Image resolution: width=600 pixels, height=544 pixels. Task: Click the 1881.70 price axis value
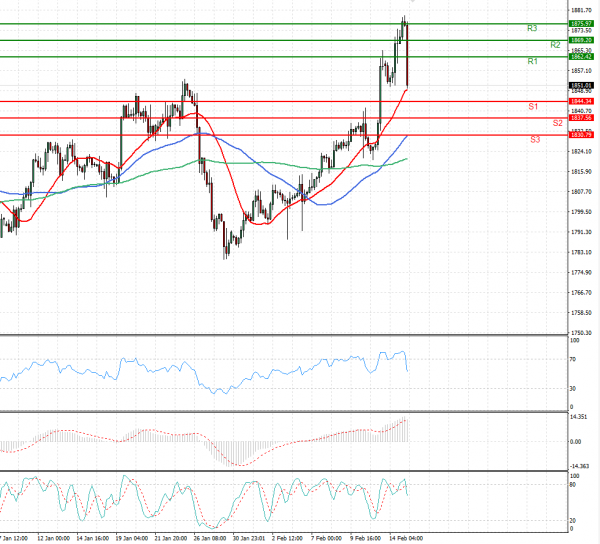coord(581,10)
